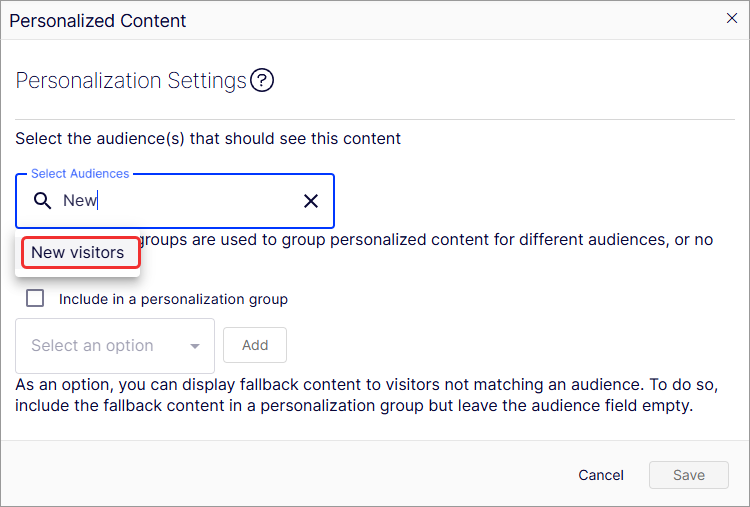
Task: Click the 'Select Audiences' field label
Action: 80,174
